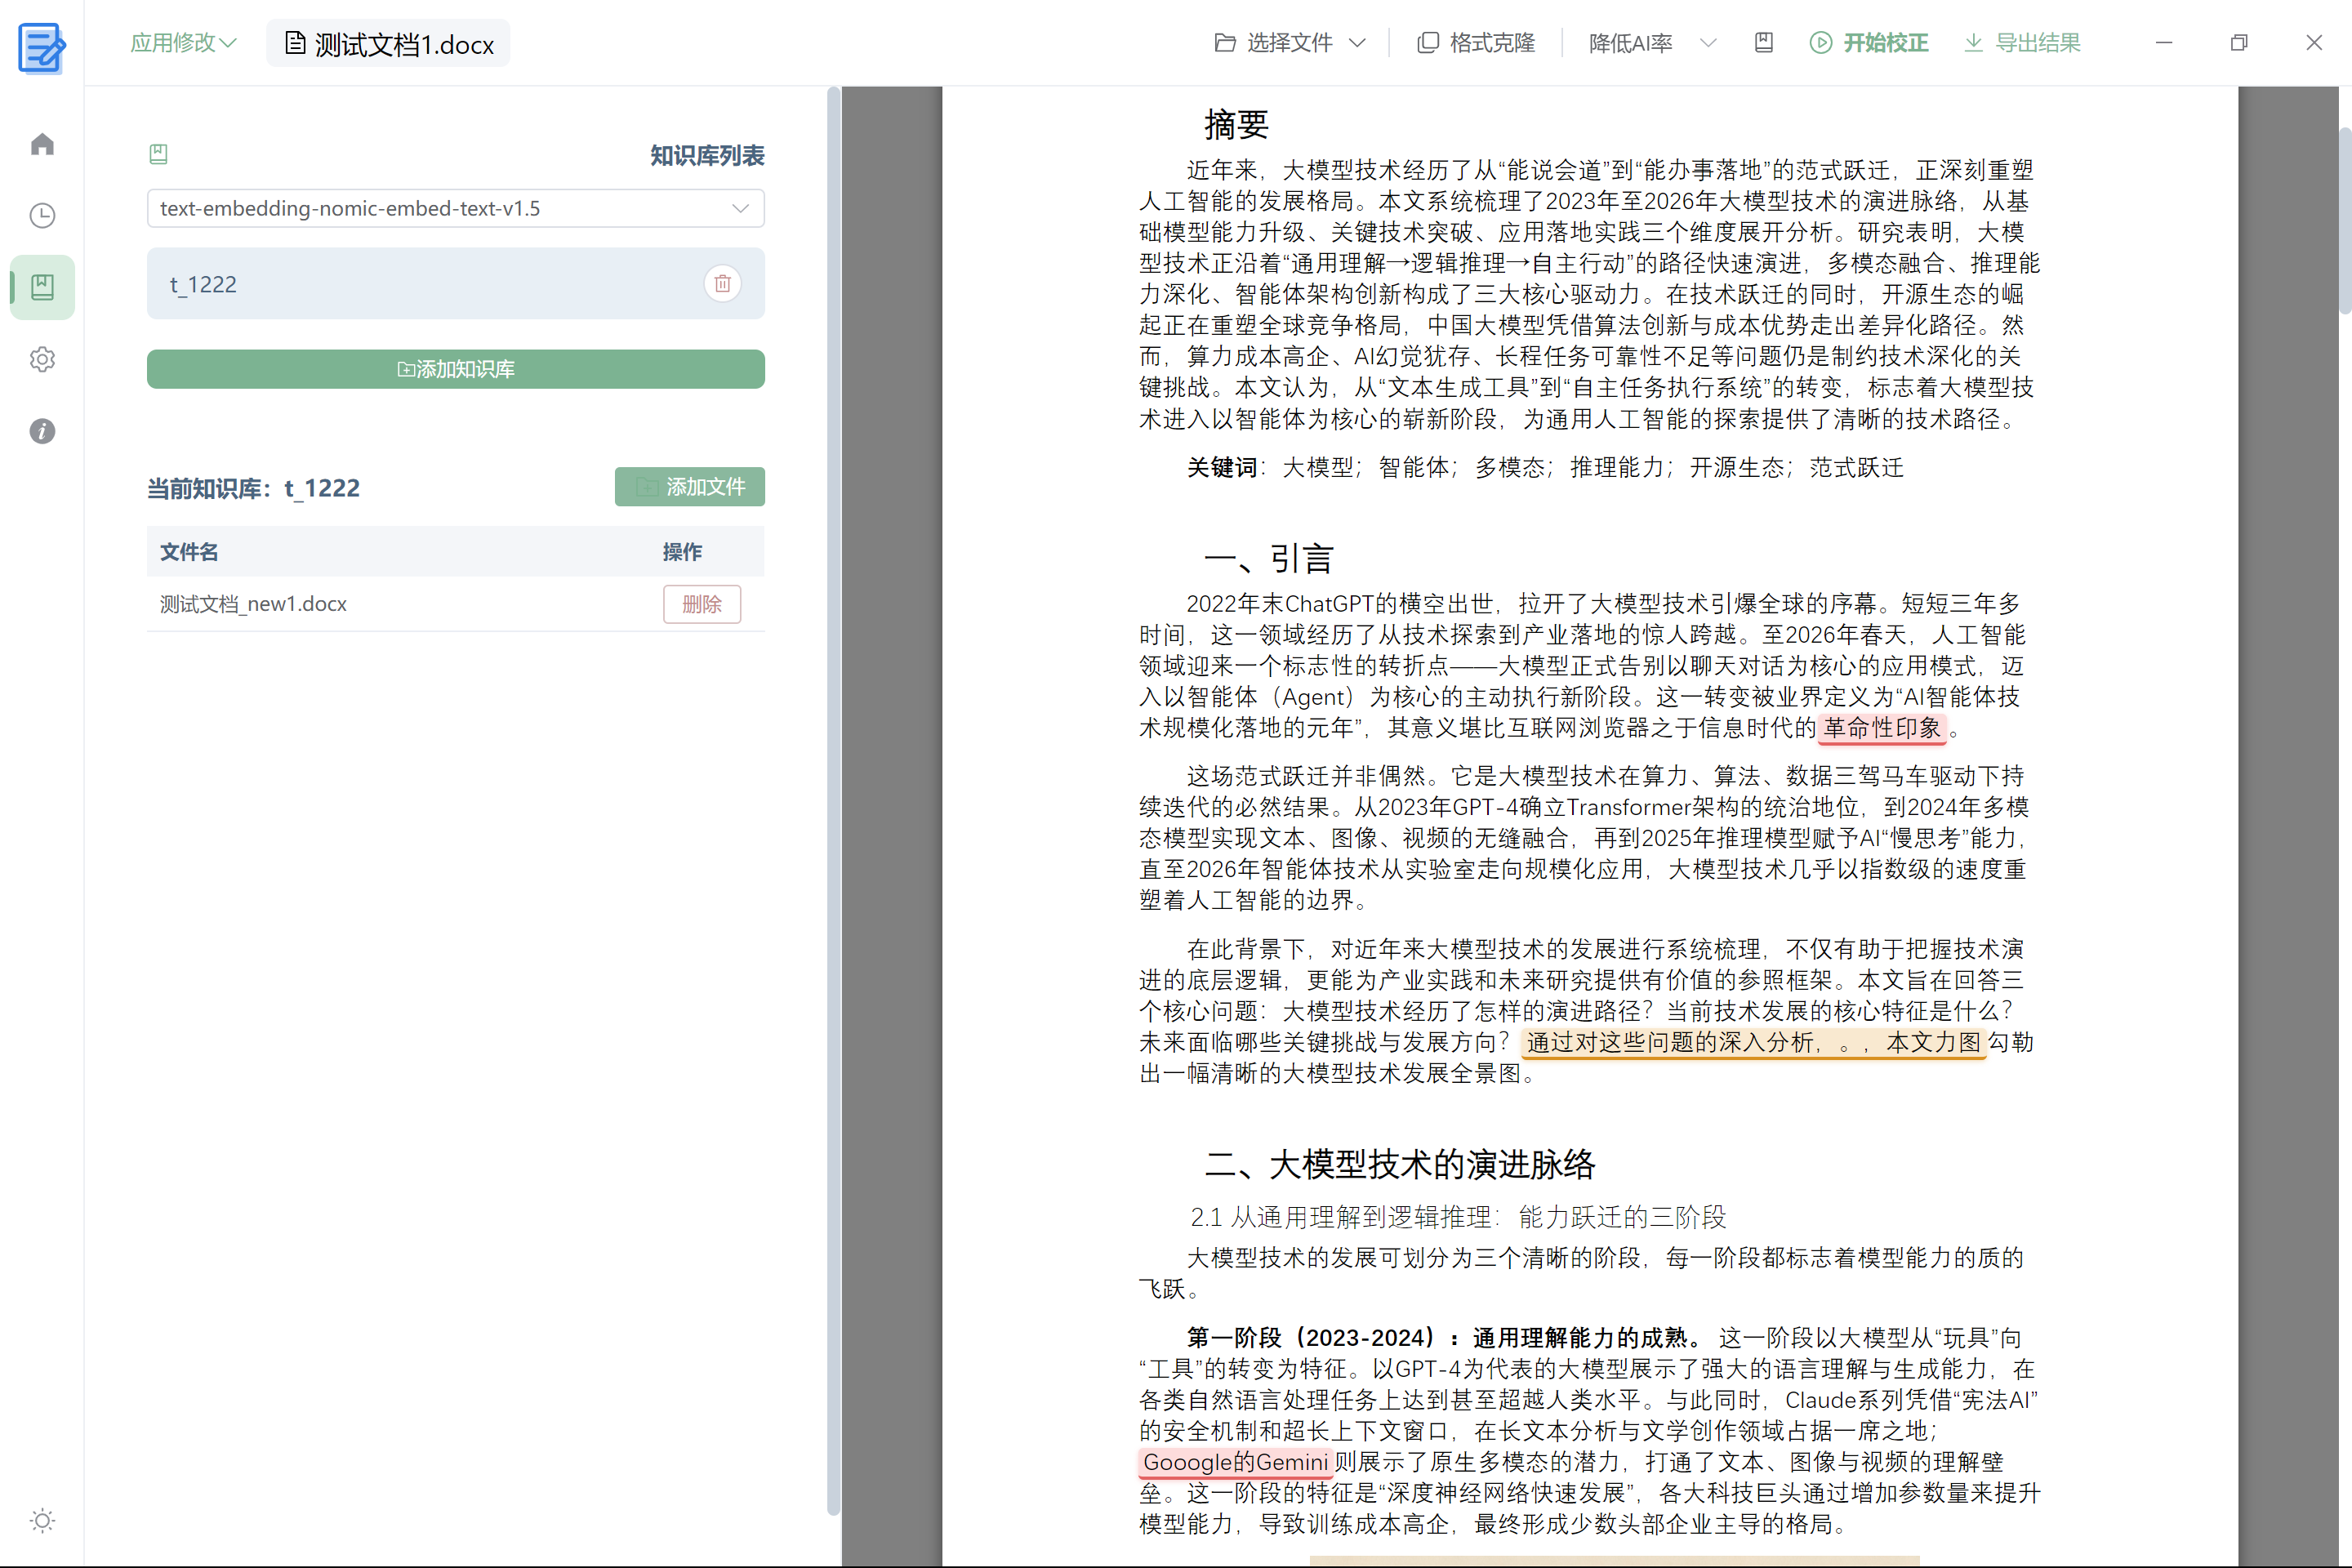Screen dimensions: 2352x1568
Task: Click the 二、大模型技术的演进脉络 heading
Action: coord(1400,1164)
